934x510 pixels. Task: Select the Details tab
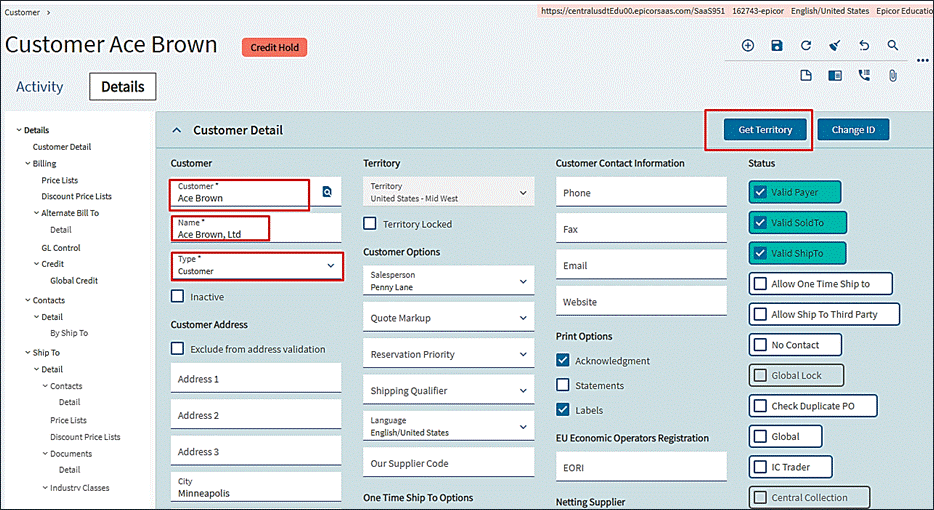pyautogui.click(x=123, y=86)
